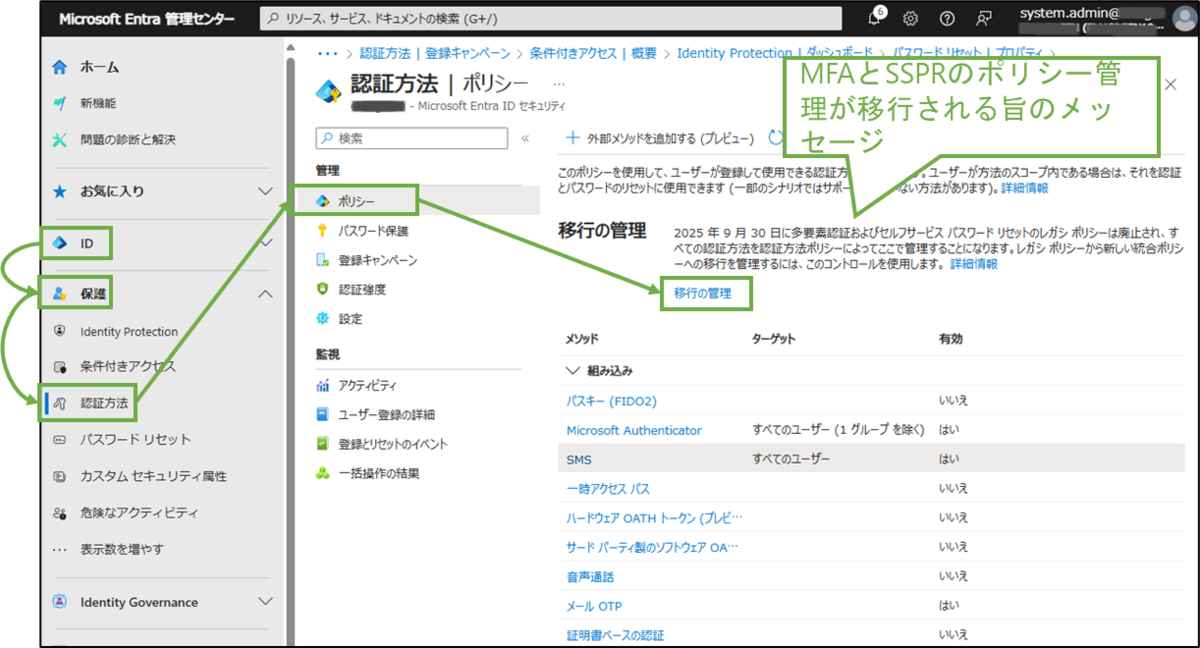The height and width of the screenshot is (648, 1200).
Task: Open サード パーティ製のソフトウェア OATH method
Action: click(x=654, y=548)
